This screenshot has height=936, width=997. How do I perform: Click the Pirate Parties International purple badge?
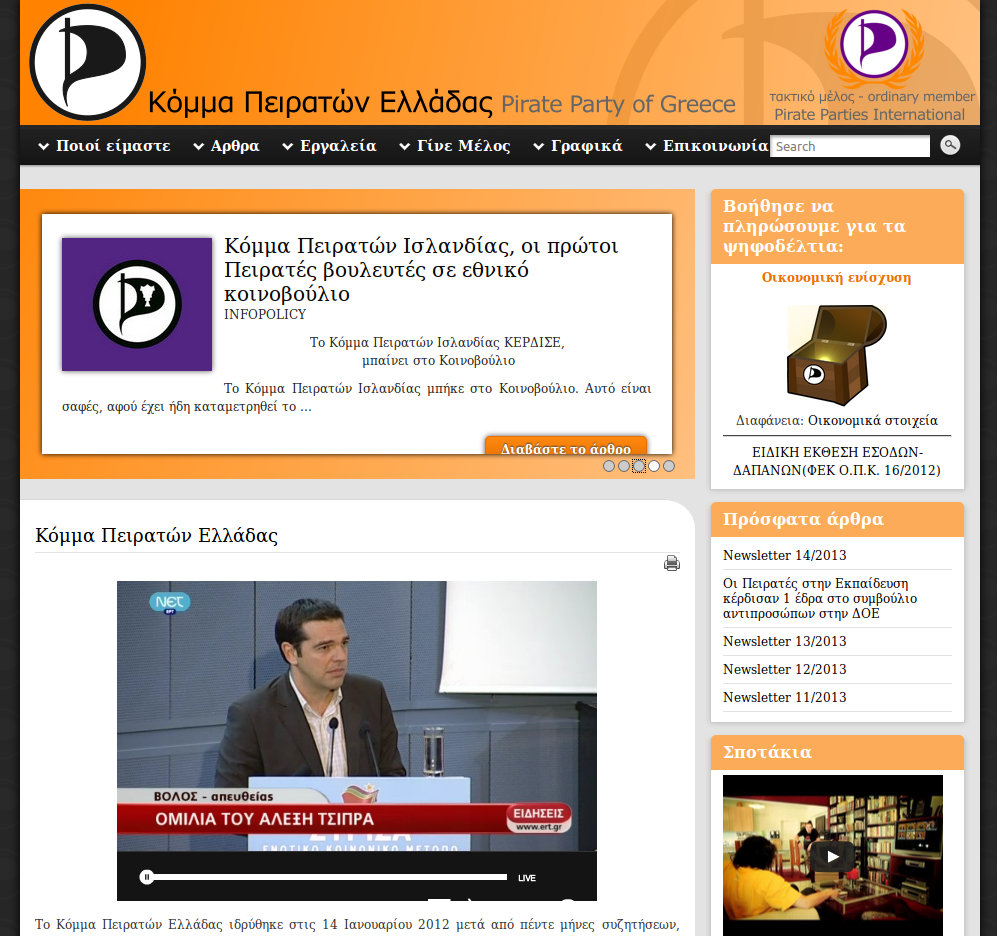874,44
